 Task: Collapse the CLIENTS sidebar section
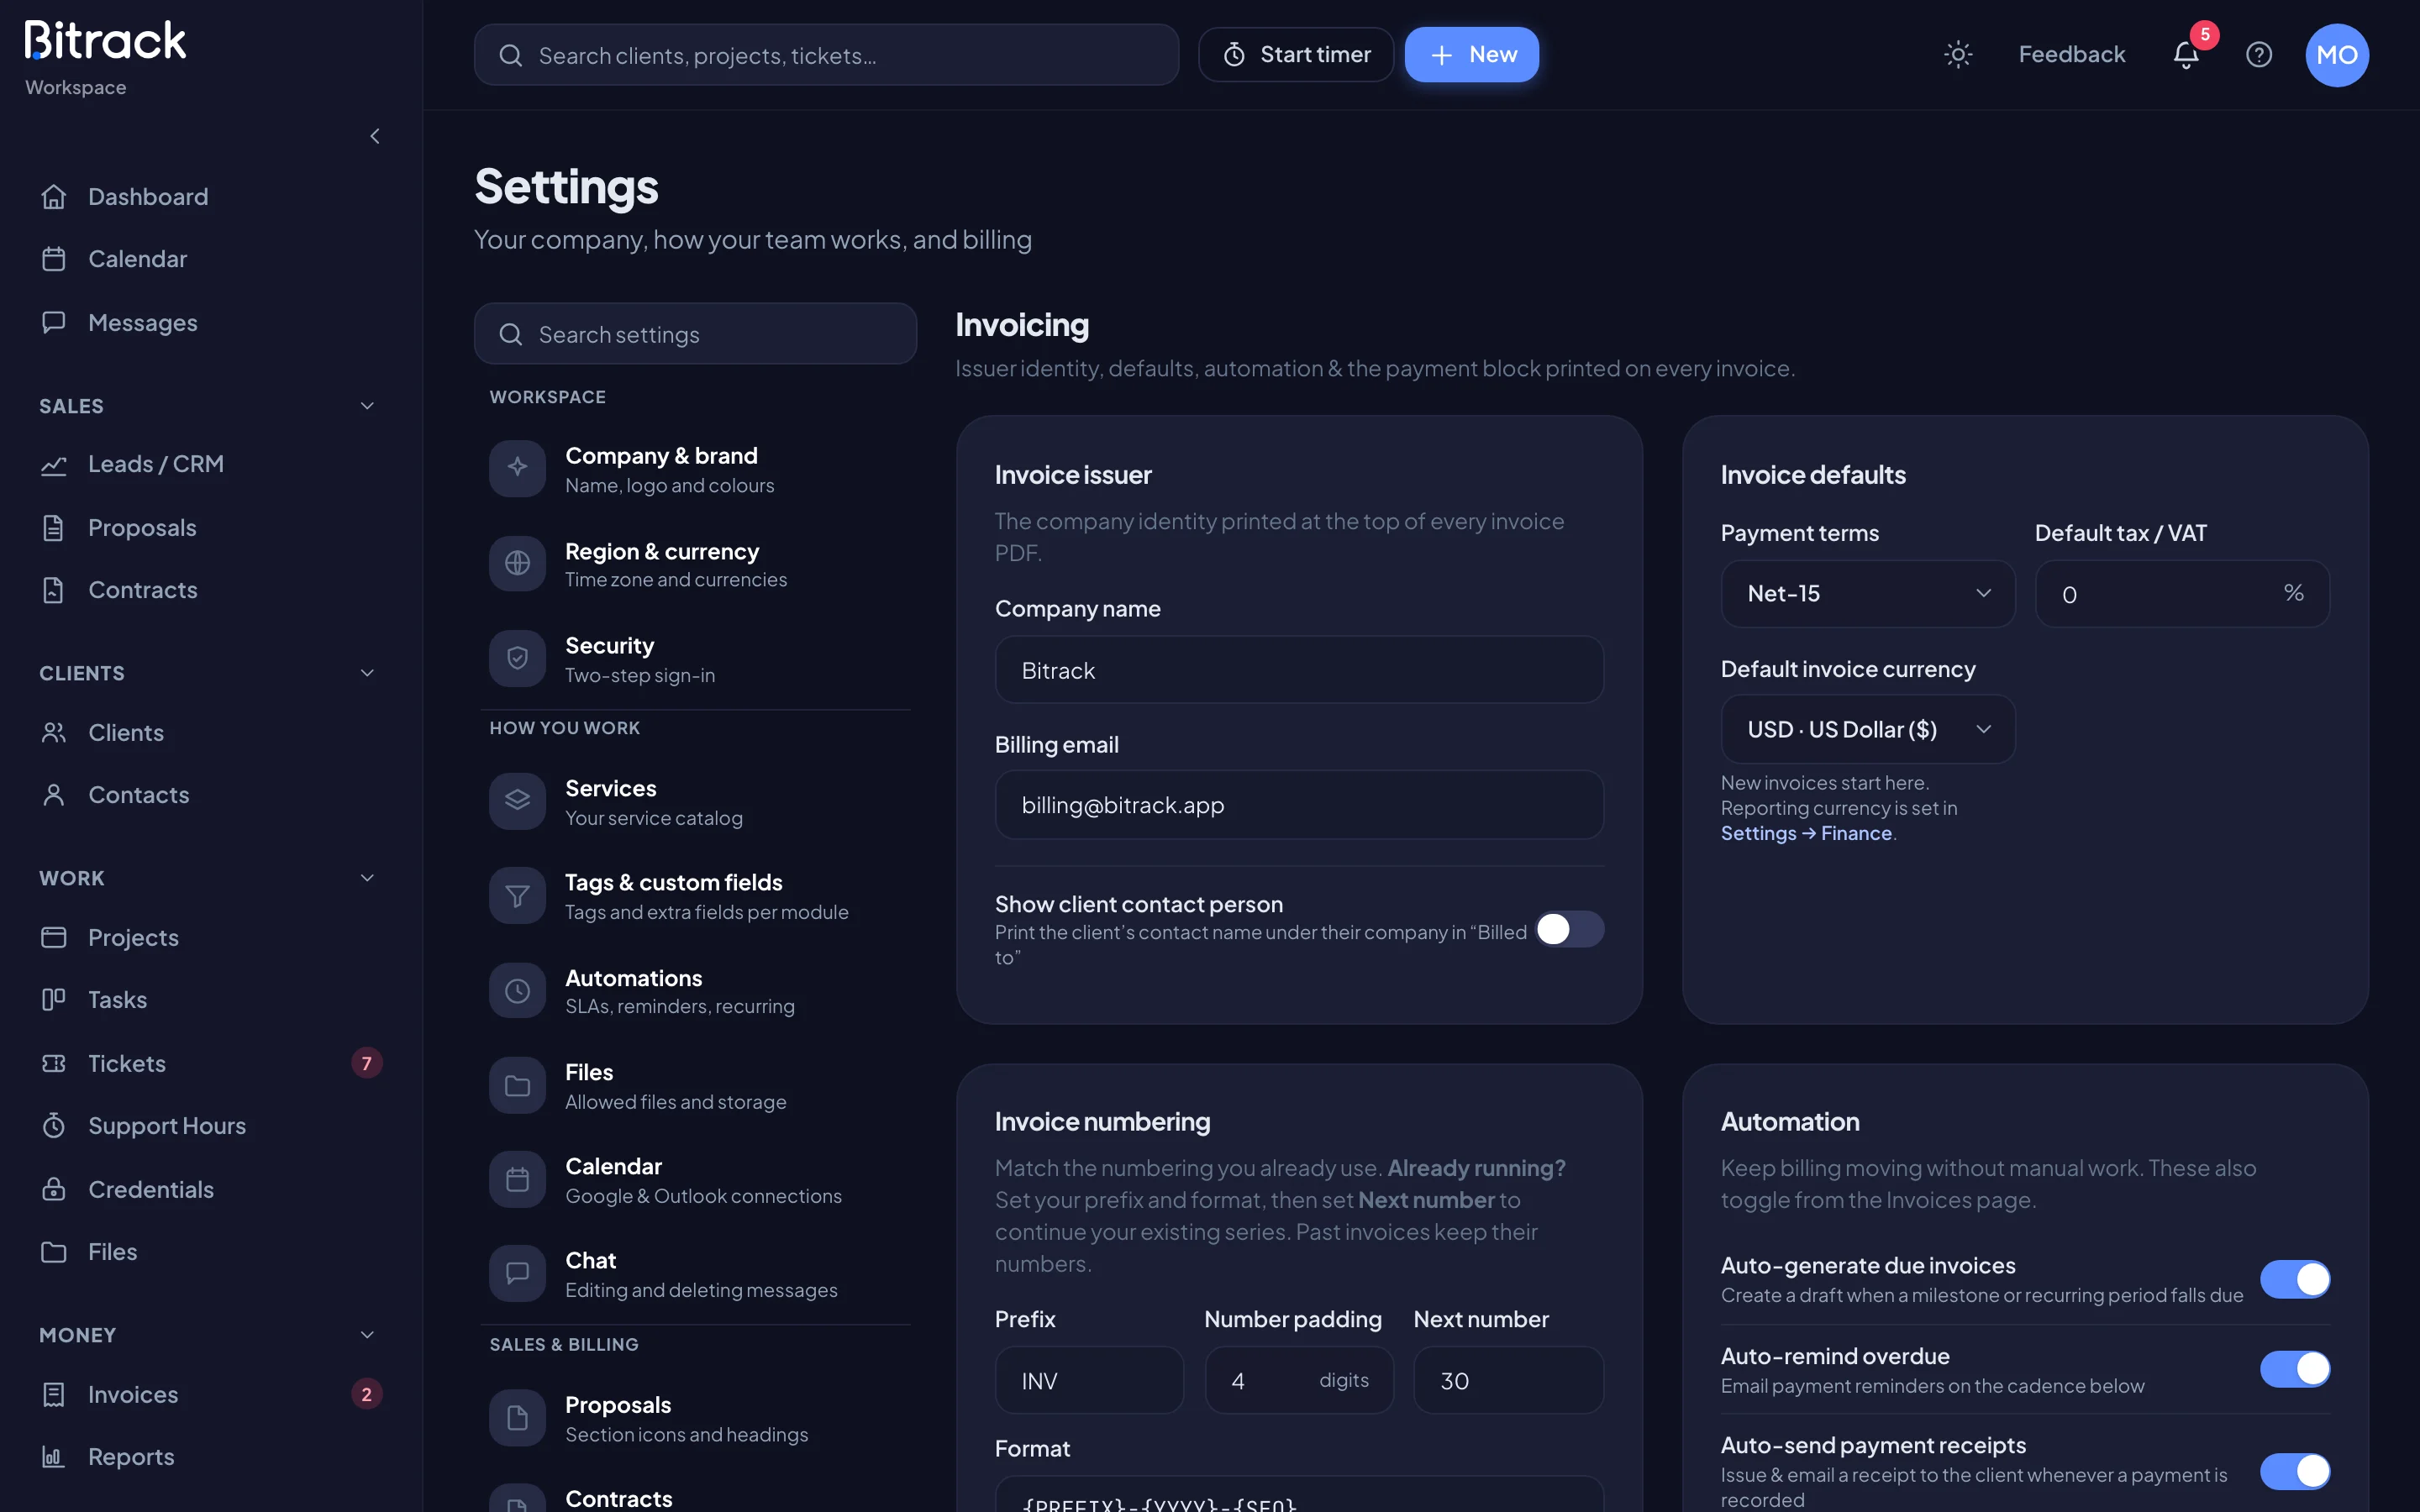367,673
